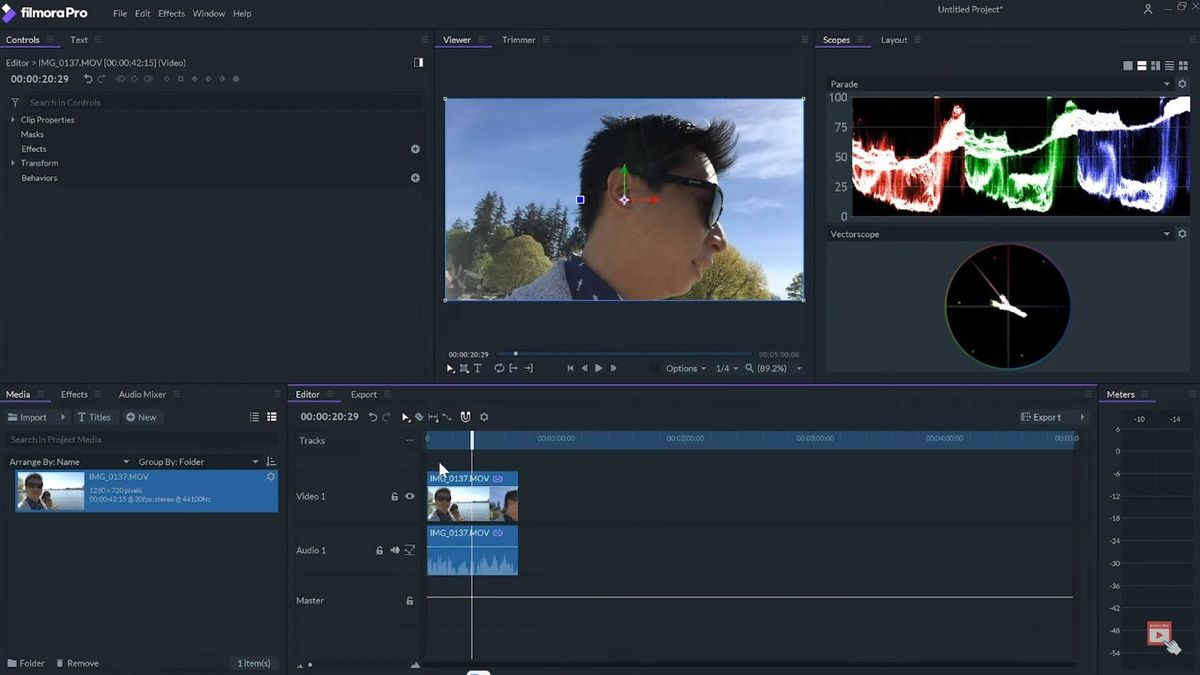Select the IMG_0137.MOV clip in Media panel
Viewport: 1200px width, 675px height.
tap(145, 491)
